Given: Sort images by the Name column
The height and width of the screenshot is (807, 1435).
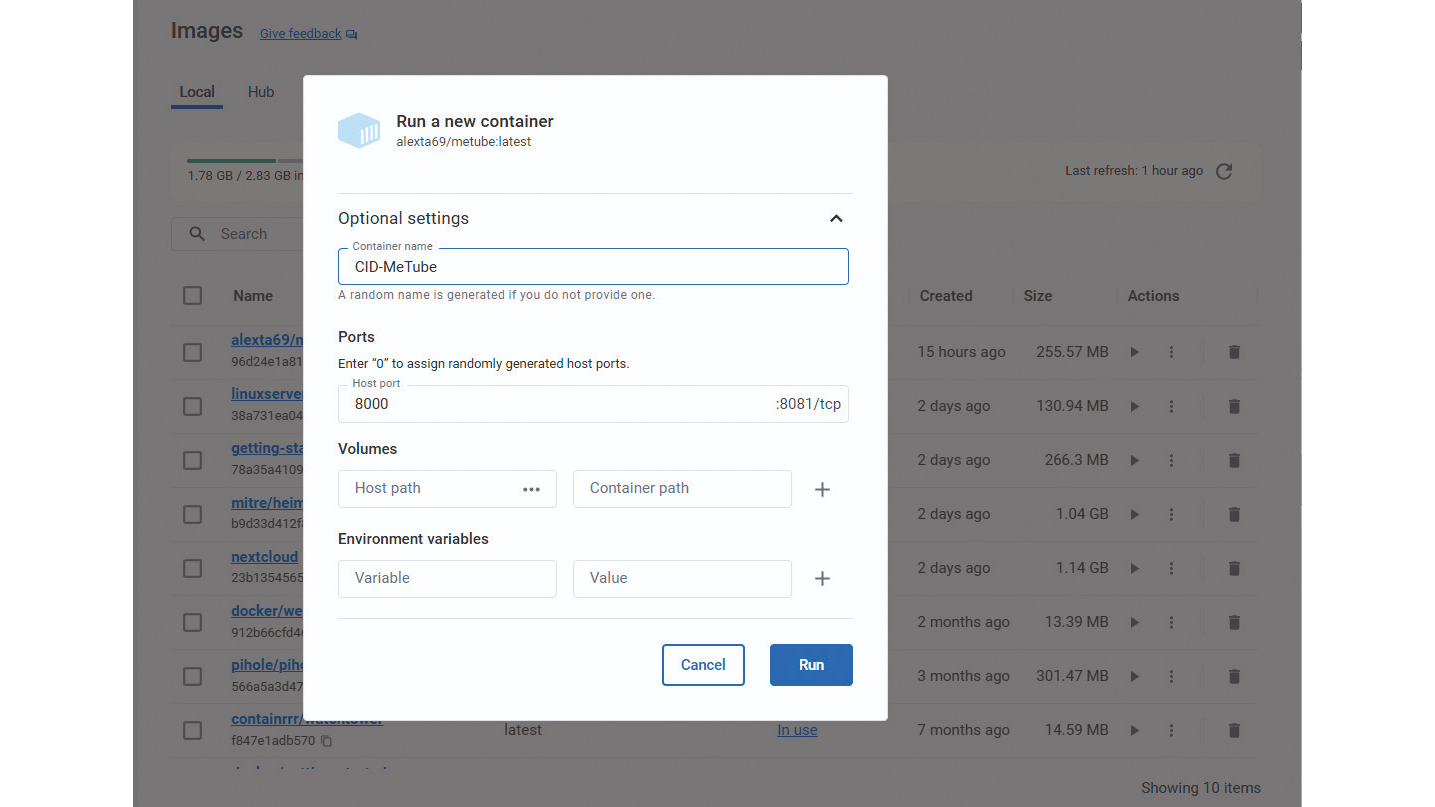Looking at the screenshot, I should [253, 296].
